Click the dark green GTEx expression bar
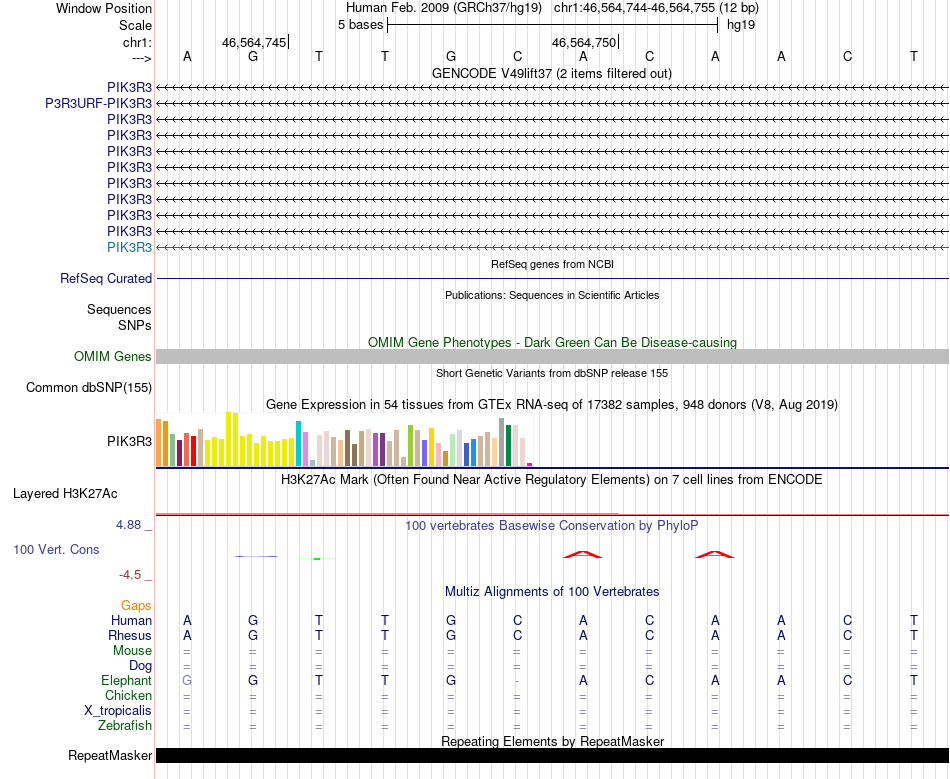Viewport: 950px width, 779px height. pos(509,445)
